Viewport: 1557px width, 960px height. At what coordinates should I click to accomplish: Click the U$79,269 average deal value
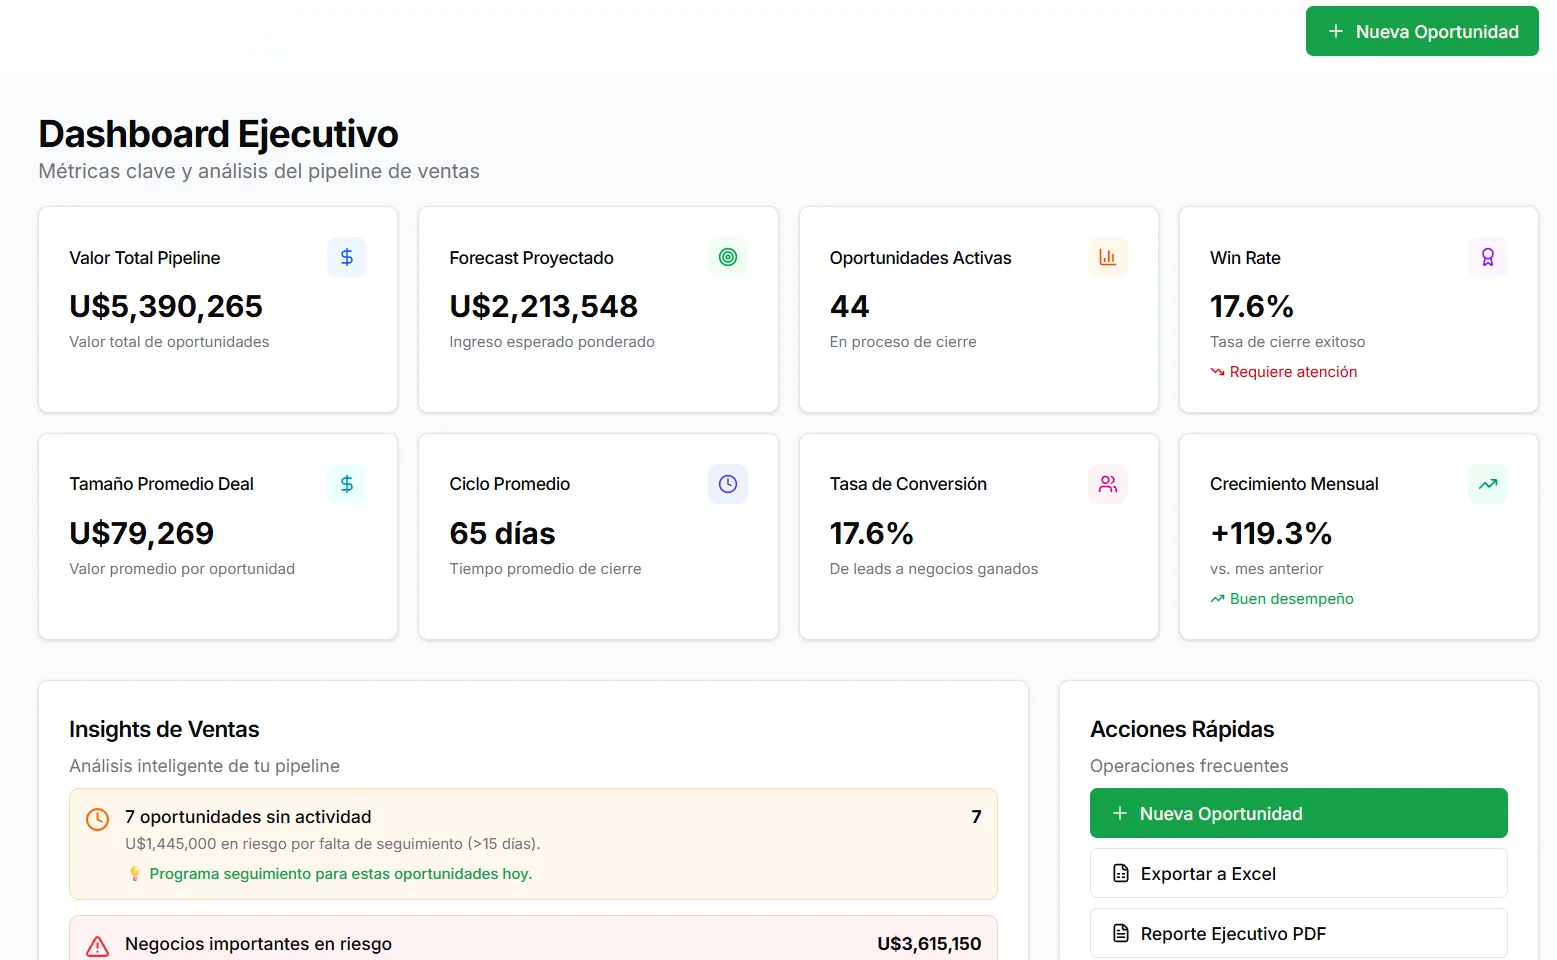tap(141, 533)
